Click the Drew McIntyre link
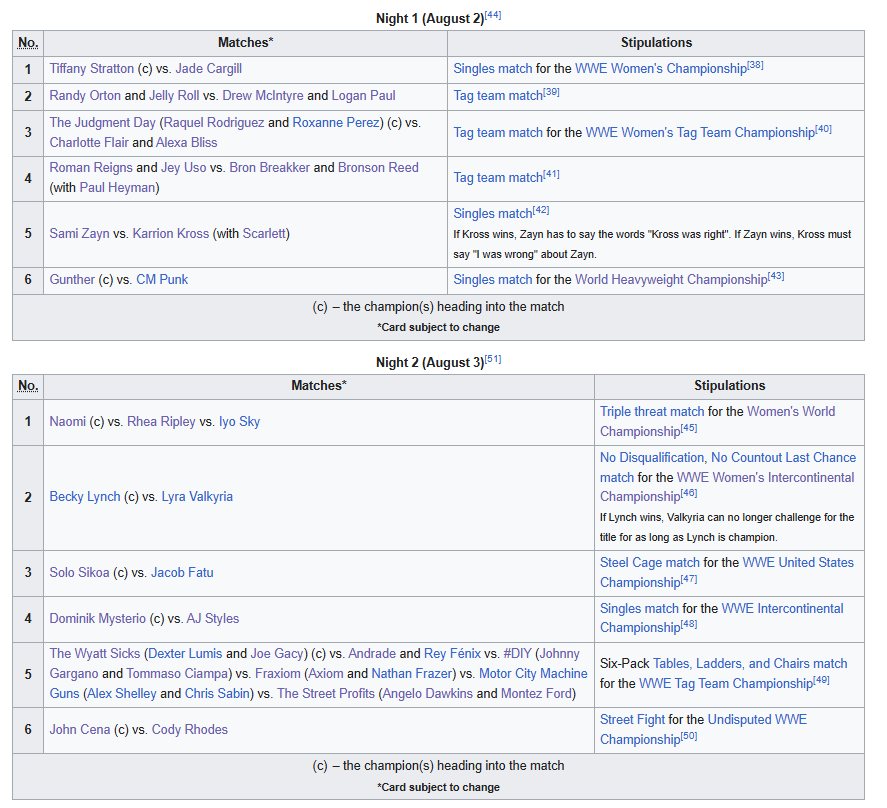 262,96
